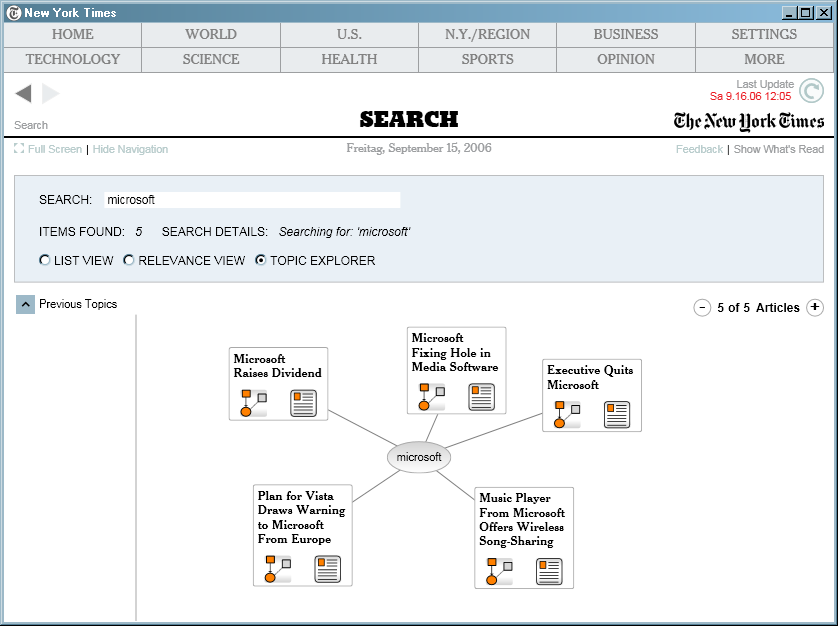This screenshot has width=838, height=626.
Task: Open the Settings menu item
Action: click(764, 35)
